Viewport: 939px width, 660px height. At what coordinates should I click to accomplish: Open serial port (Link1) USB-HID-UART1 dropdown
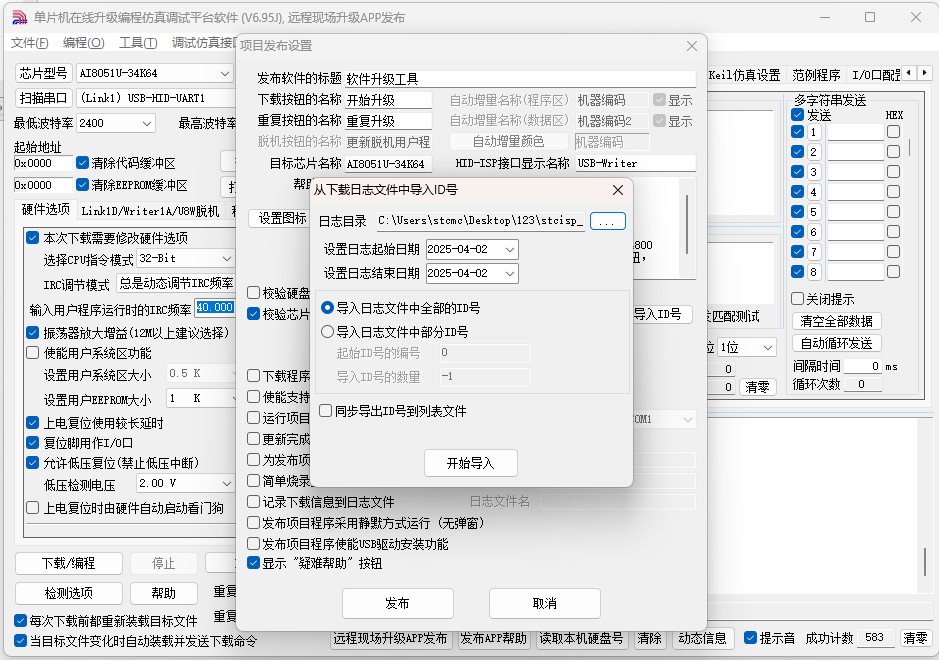(156, 98)
